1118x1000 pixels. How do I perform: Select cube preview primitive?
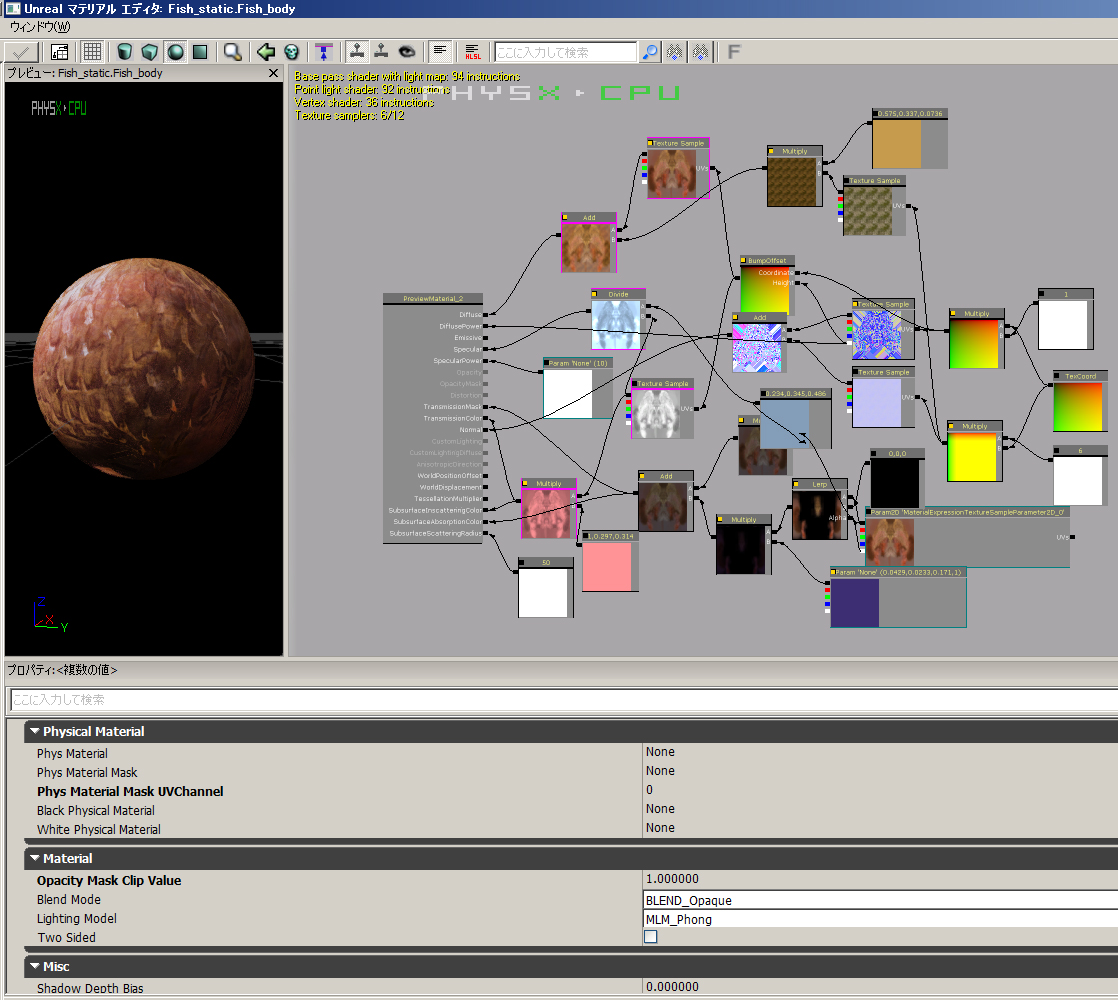(150, 52)
